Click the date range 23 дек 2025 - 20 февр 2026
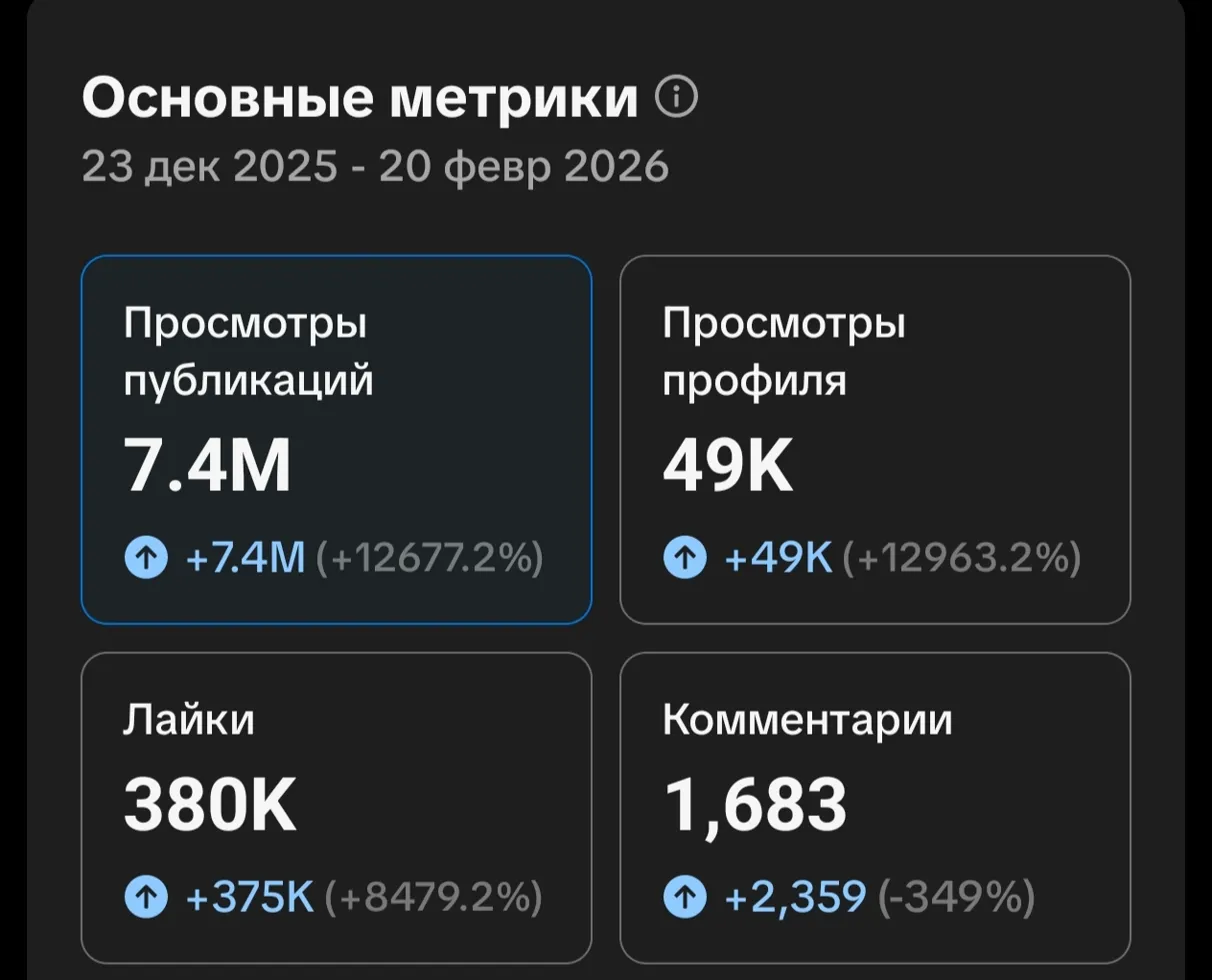This screenshot has height=980, width=1212. point(377,168)
